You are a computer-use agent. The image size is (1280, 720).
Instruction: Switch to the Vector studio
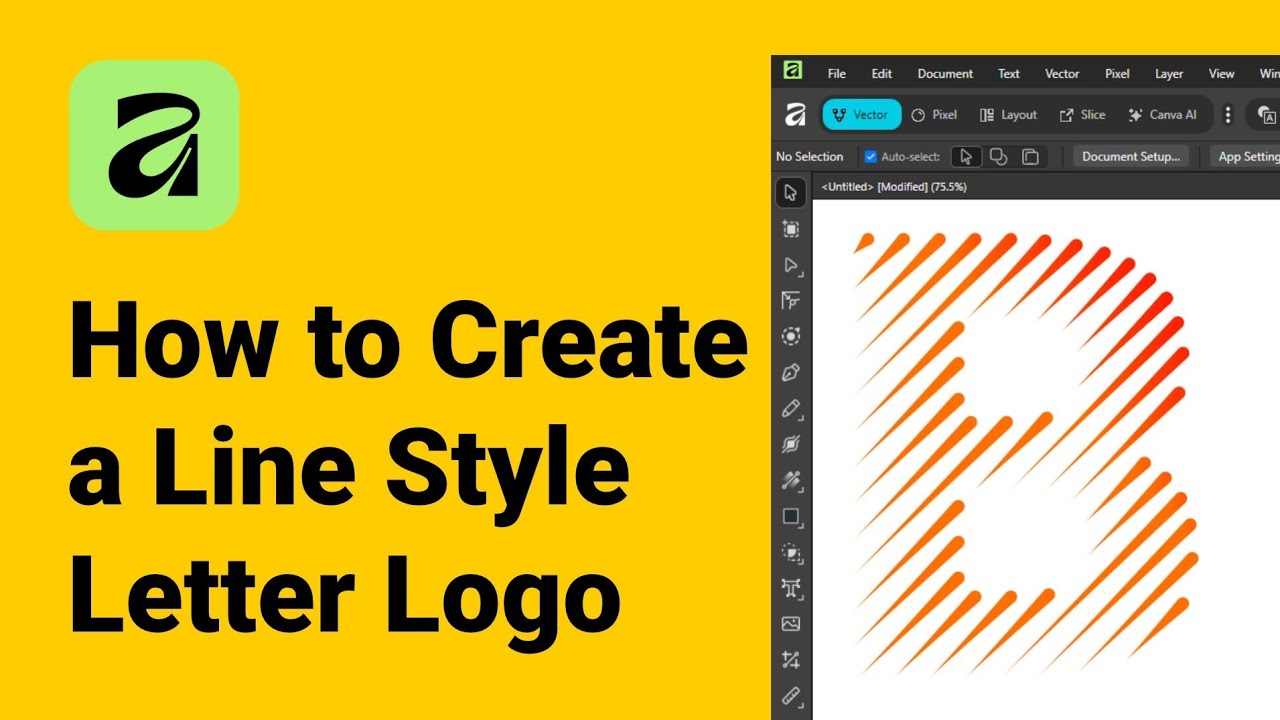coord(862,115)
